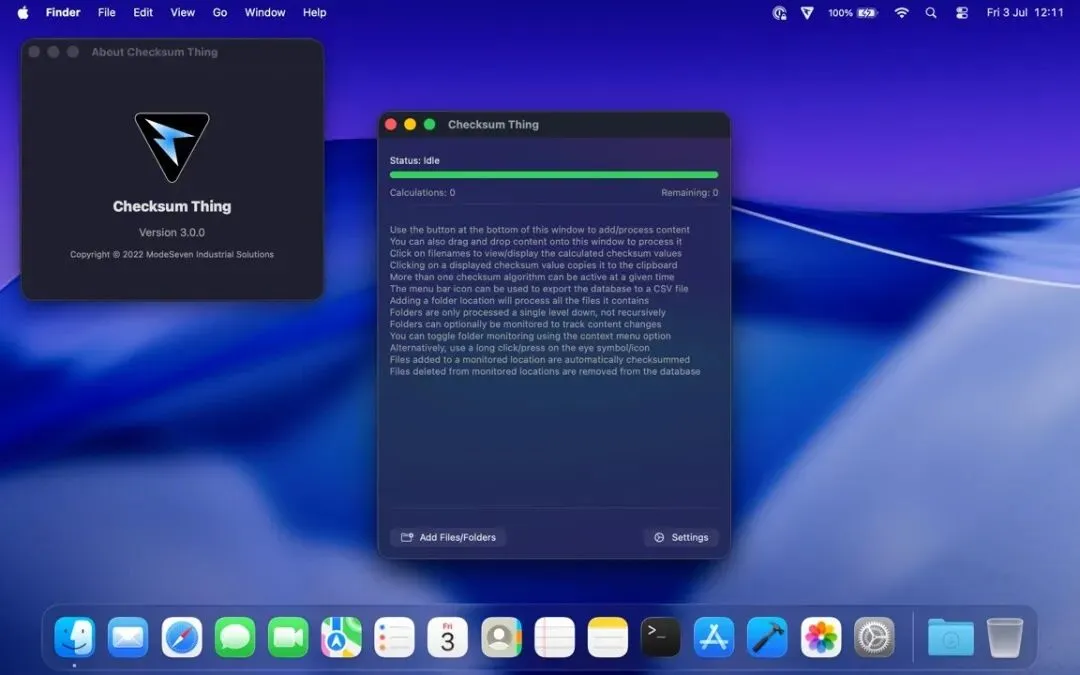Open the Go menu
Image resolution: width=1080 pixels, height=675 pixels.
(220, 12)
